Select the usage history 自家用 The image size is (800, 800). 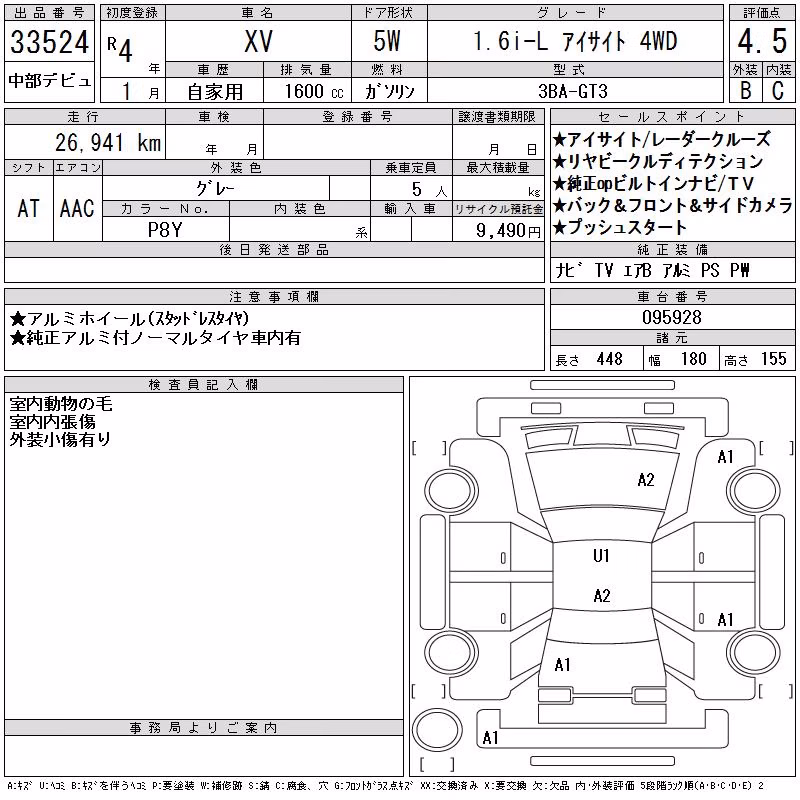[215, 92]
